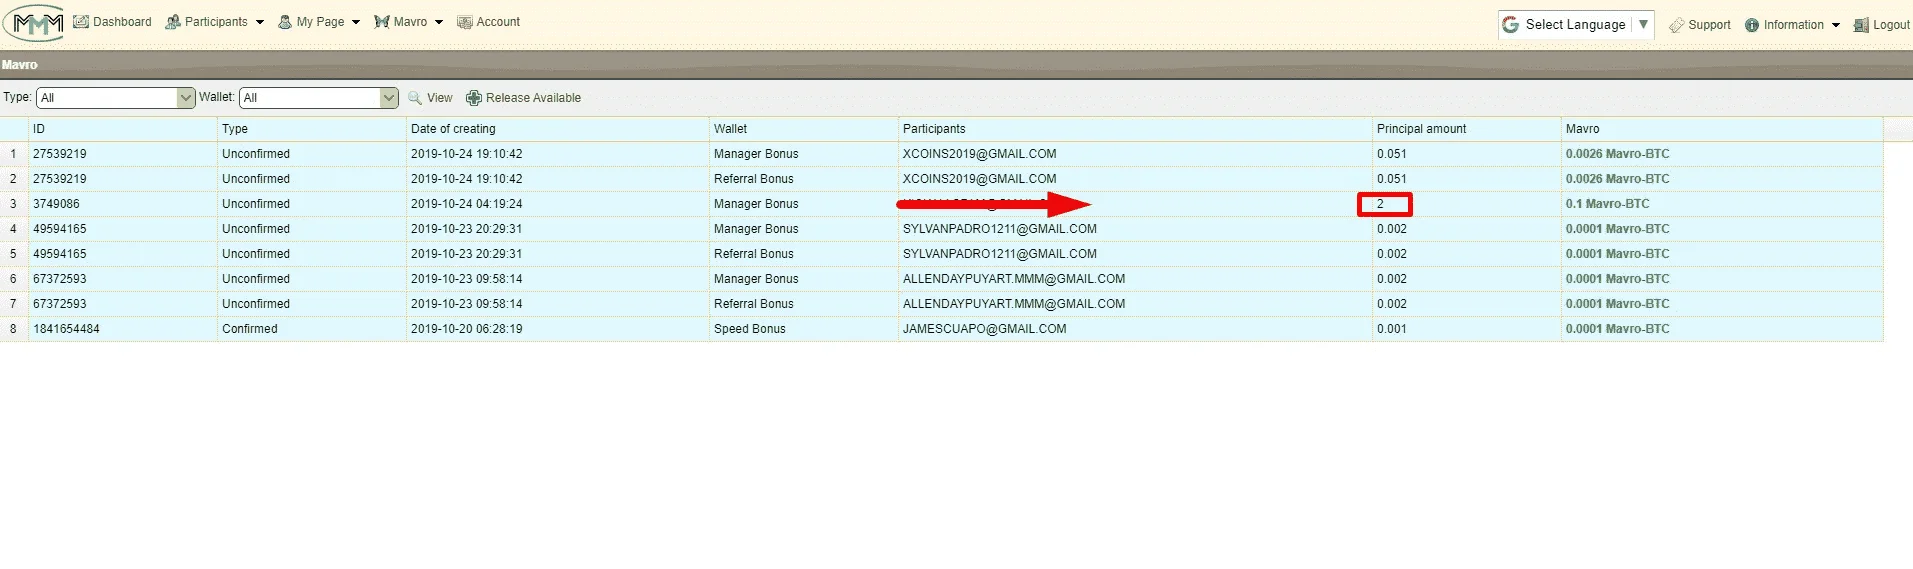Click the 0.1 Mavro-BTC value
The image size is (1913, 569).
point(1608,204)
